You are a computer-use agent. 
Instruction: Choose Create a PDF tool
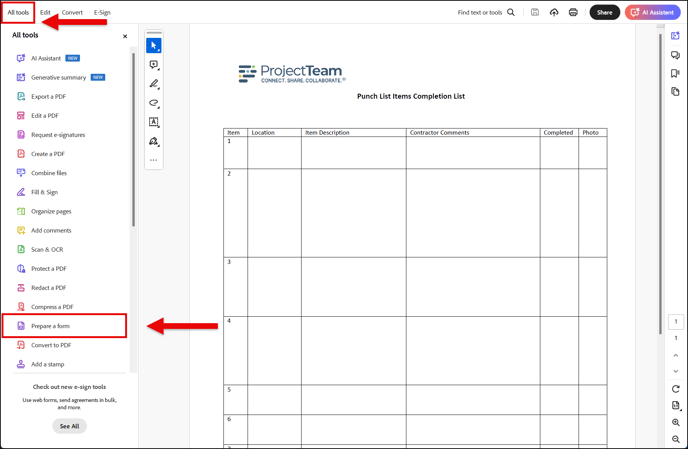pos(40,154)
